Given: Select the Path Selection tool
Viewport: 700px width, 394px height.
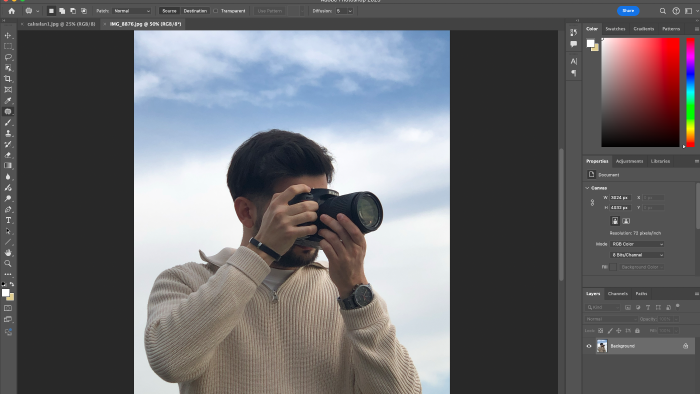Looking at the screenshot, I should (x=8, y=231).
